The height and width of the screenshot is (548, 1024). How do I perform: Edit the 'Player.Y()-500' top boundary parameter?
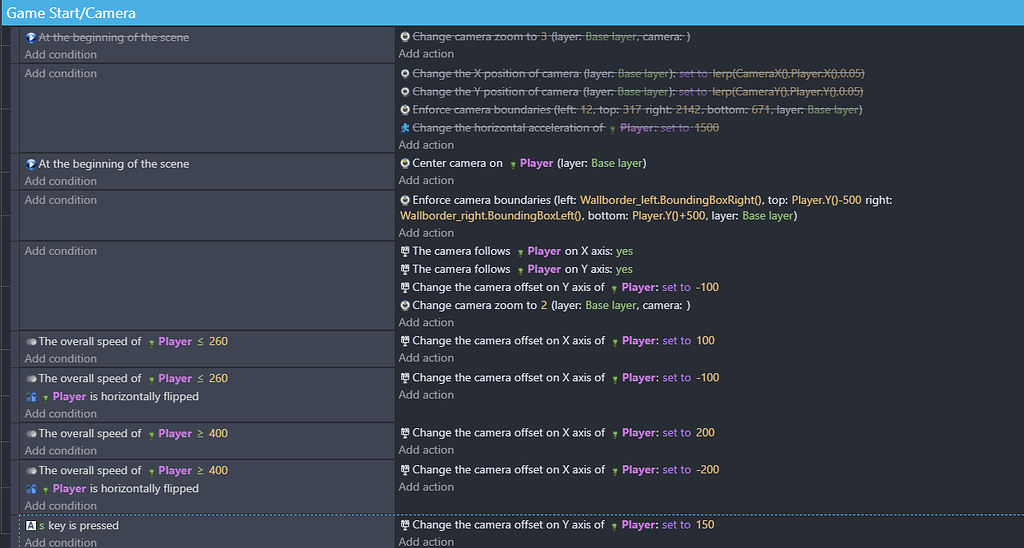pos(824,200)
